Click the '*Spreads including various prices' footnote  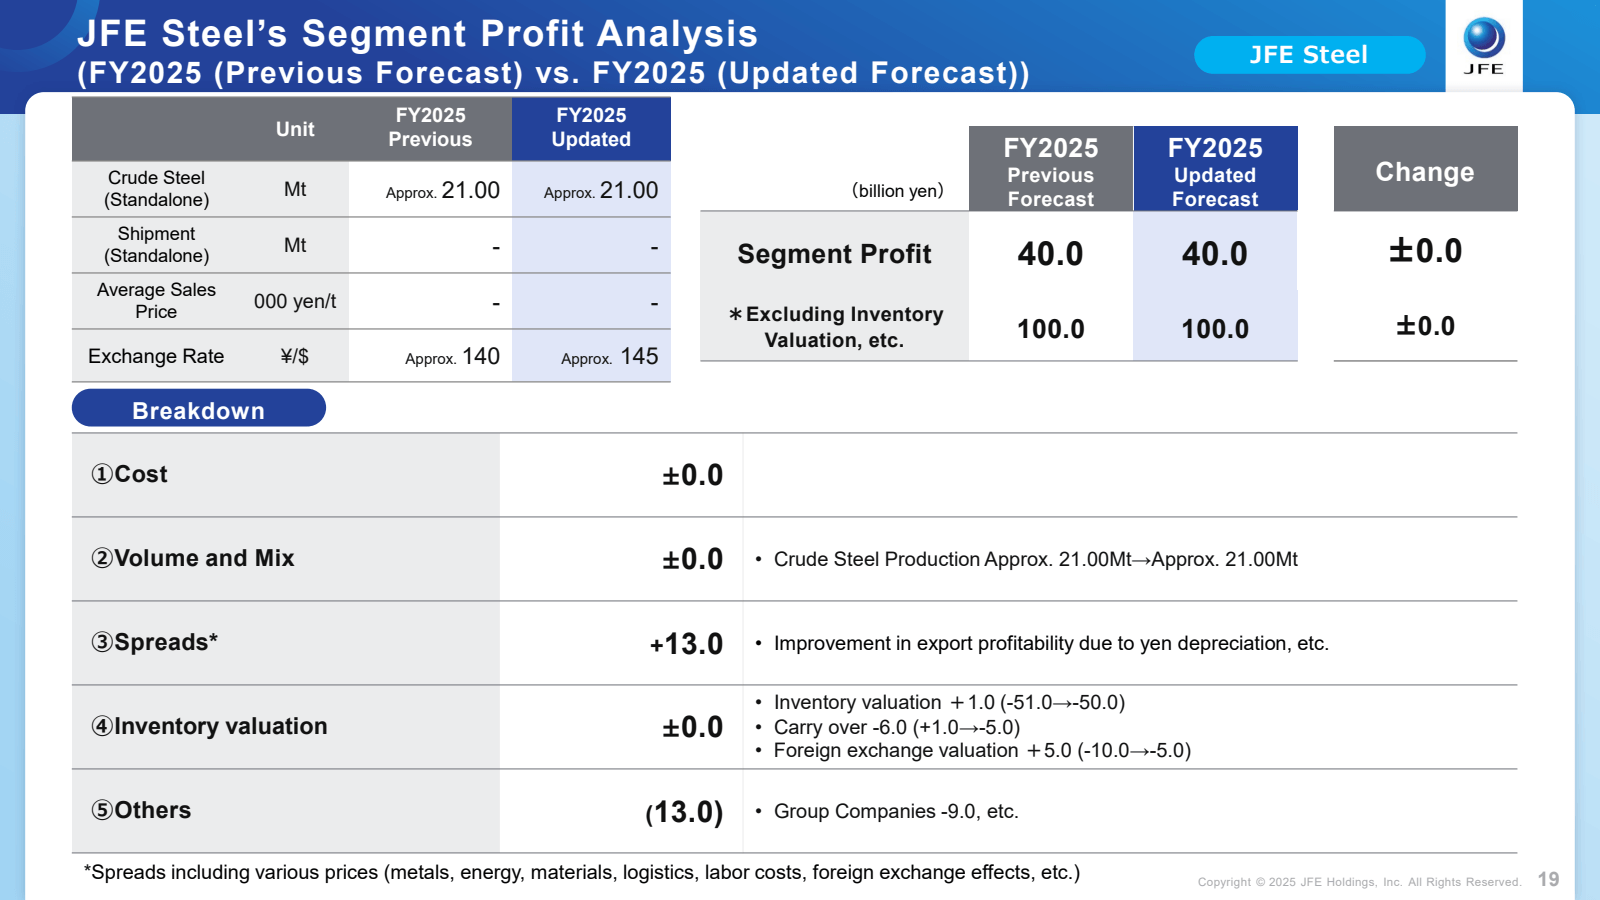coord(582,872)
